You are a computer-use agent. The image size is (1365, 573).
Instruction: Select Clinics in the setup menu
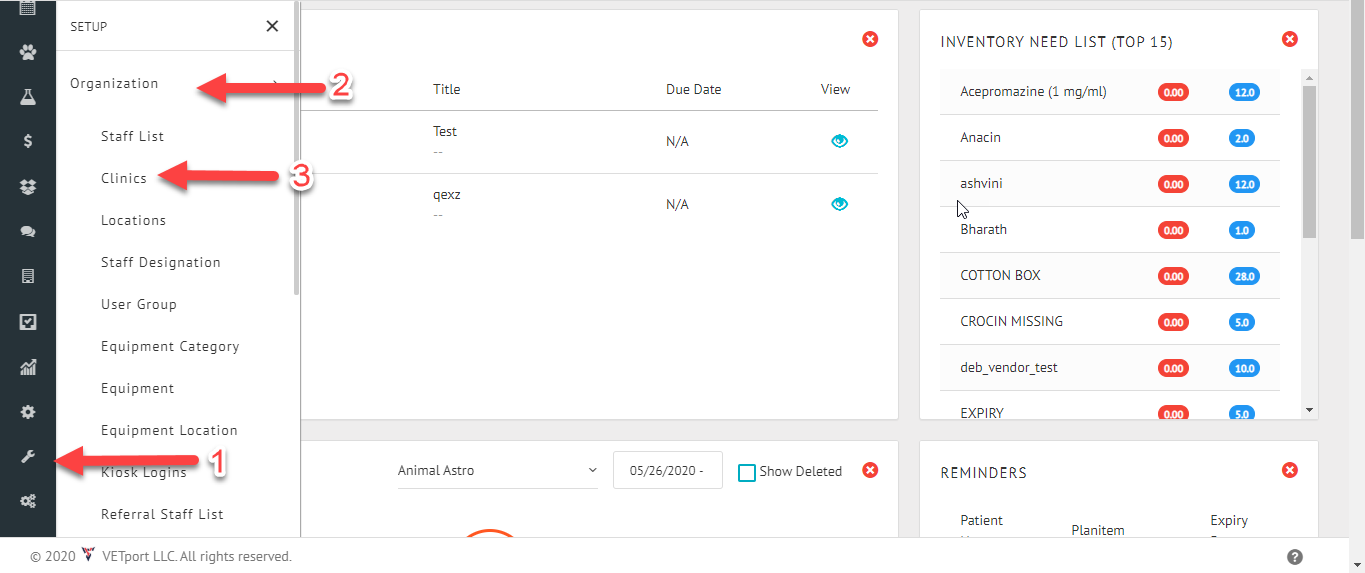click(x=124, y=178)
